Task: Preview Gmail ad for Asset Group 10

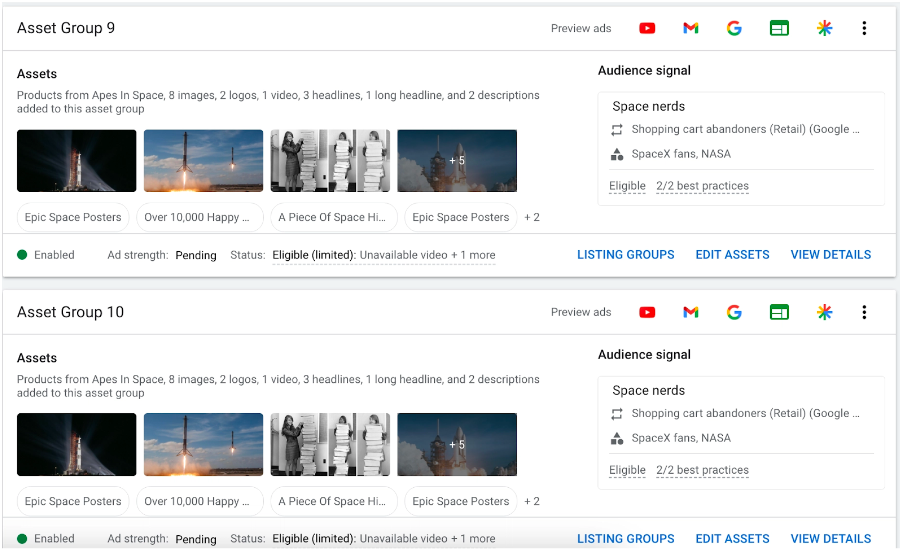Action: [x=690, y=312]
